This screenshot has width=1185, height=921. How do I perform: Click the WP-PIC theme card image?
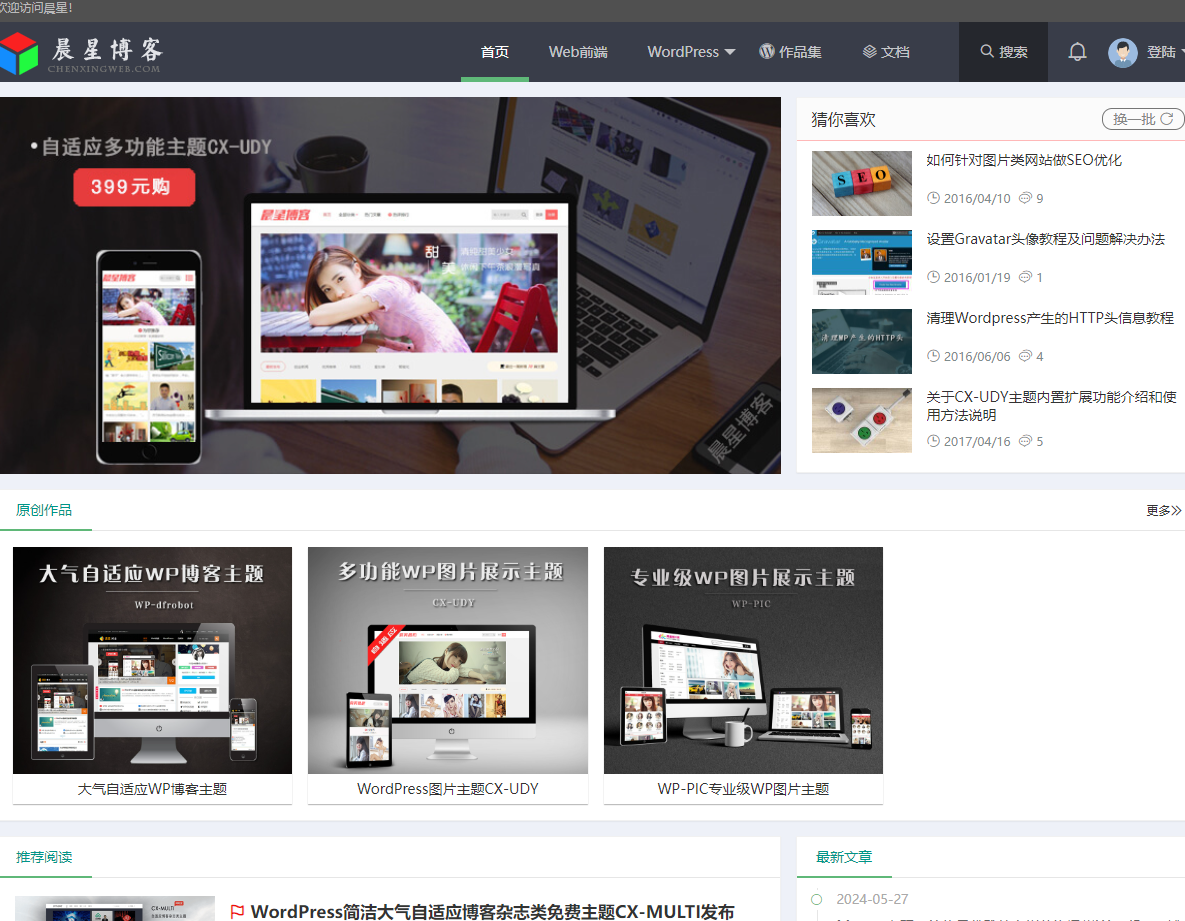click(743, 660)
